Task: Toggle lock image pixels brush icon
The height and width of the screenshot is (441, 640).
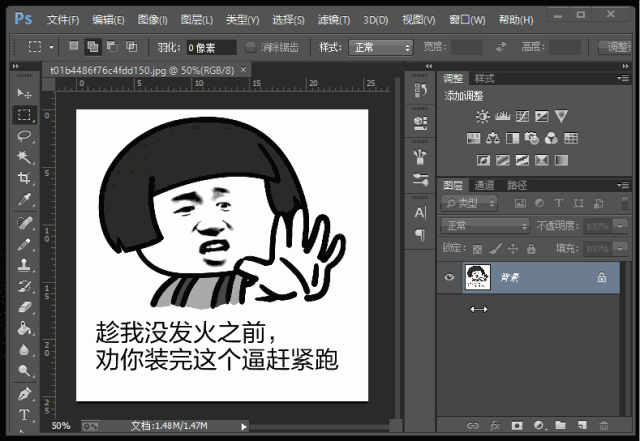Action: click(496, 248)
